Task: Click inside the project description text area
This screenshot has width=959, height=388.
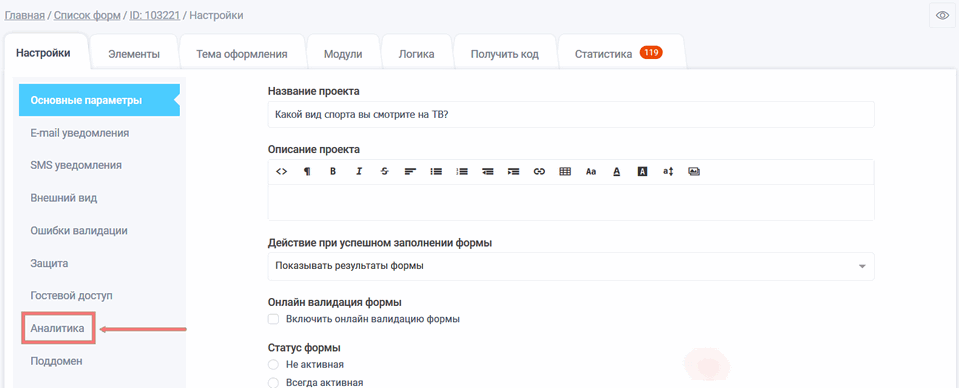Action: point(571,202)
